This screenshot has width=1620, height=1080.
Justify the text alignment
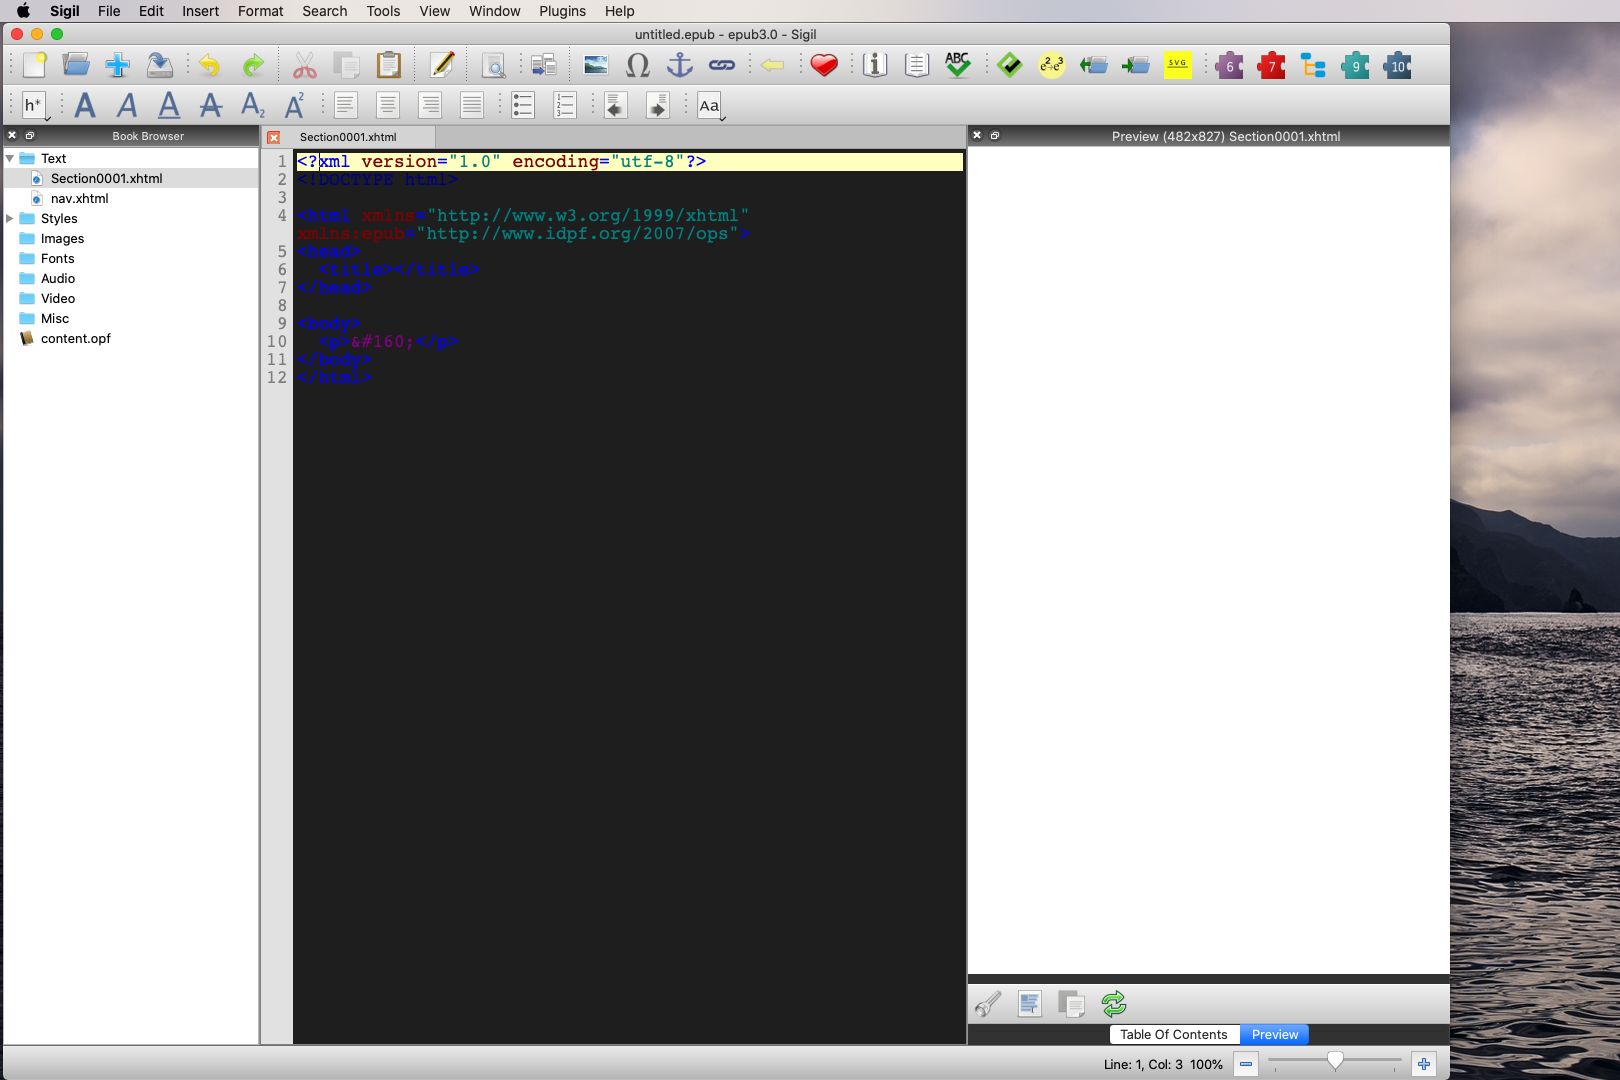472,105
